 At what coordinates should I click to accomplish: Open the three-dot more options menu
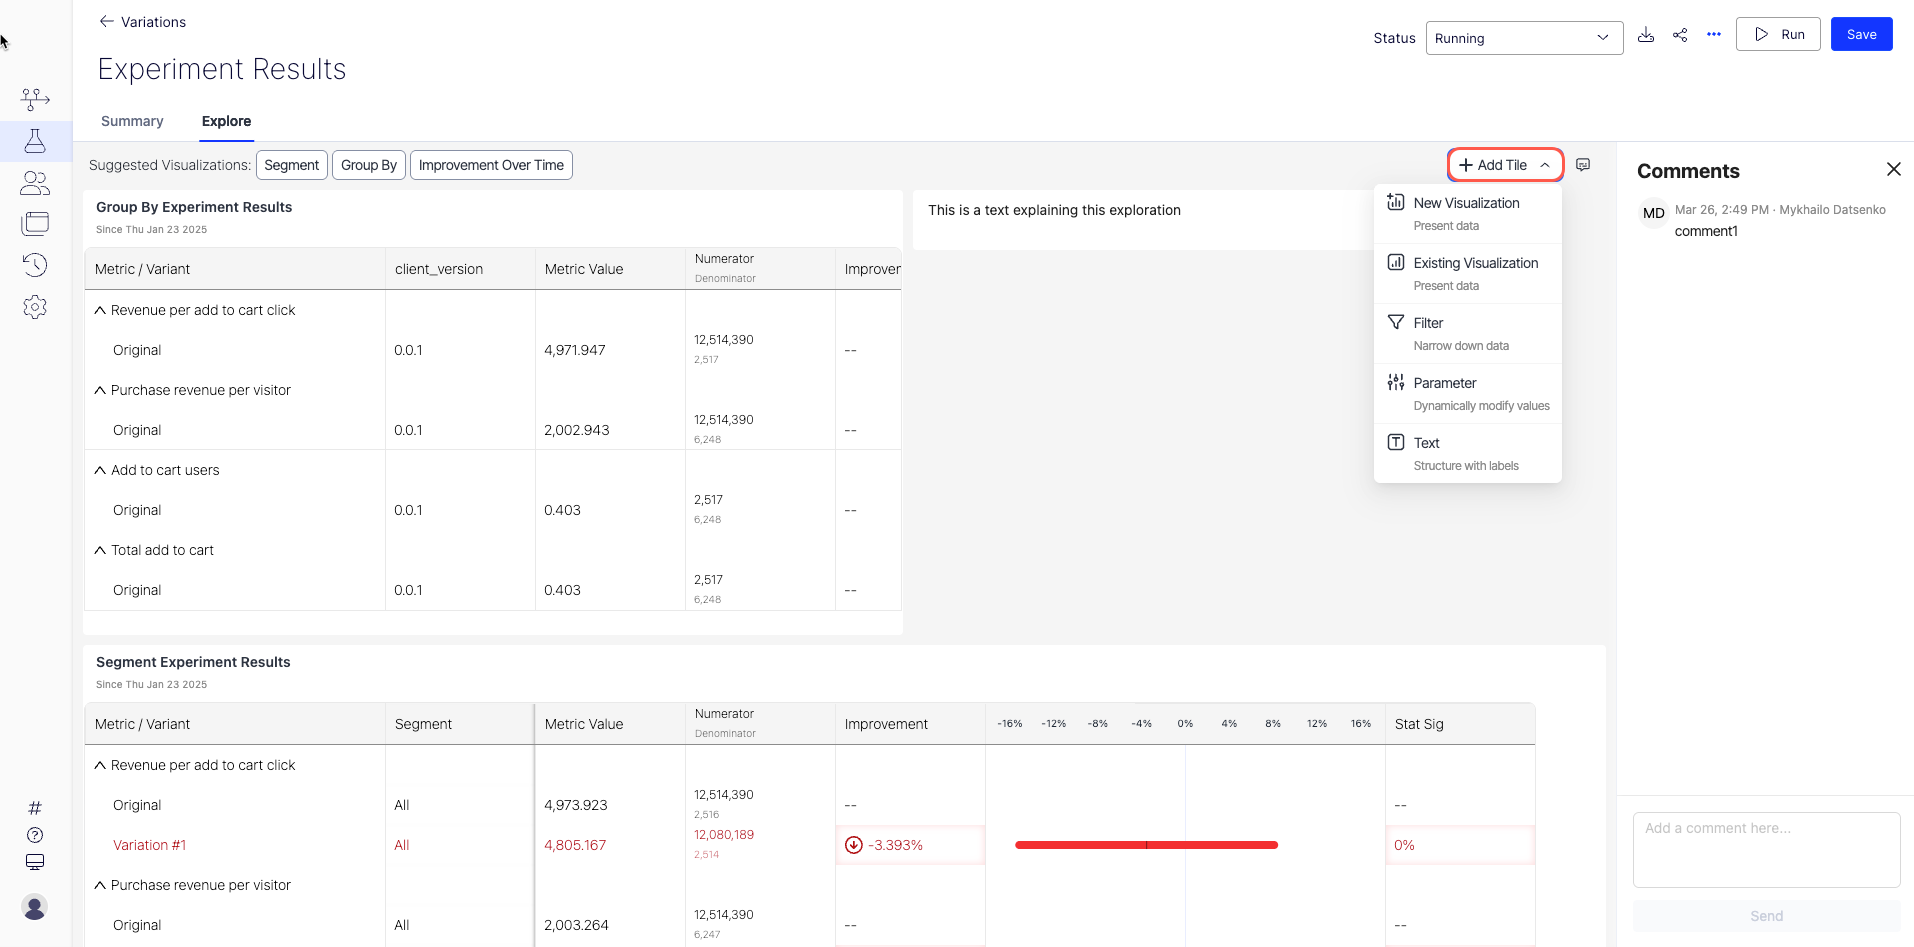(x=1714, y=35)
